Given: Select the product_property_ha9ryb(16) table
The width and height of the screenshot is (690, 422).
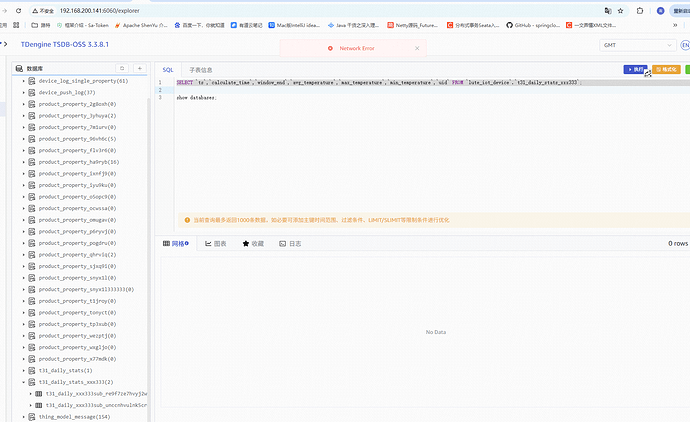Looking at the screenshot, I should pyautogui.click(x=78, y=161).
